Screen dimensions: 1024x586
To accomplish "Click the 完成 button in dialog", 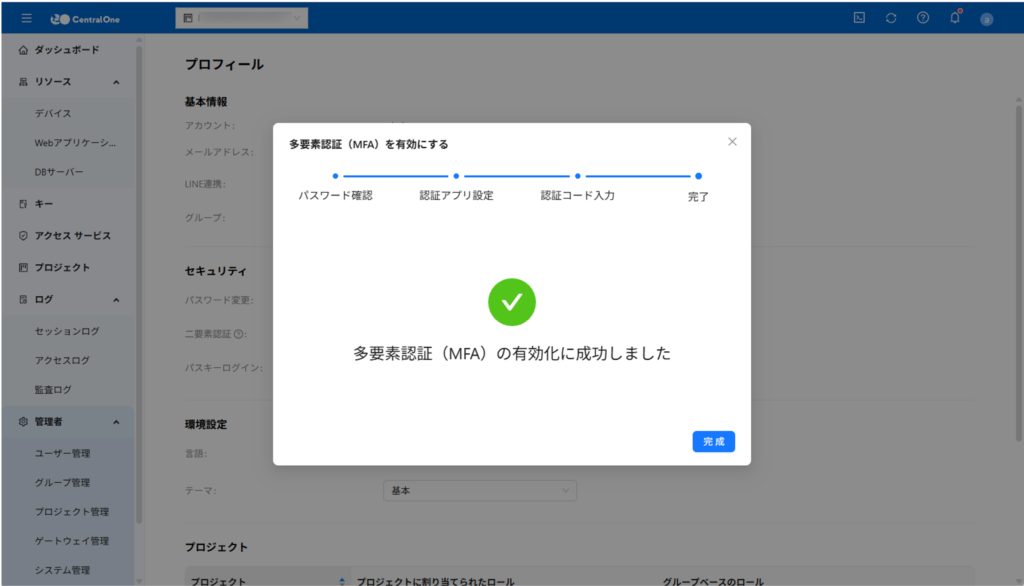I will [x=713, y=441].
